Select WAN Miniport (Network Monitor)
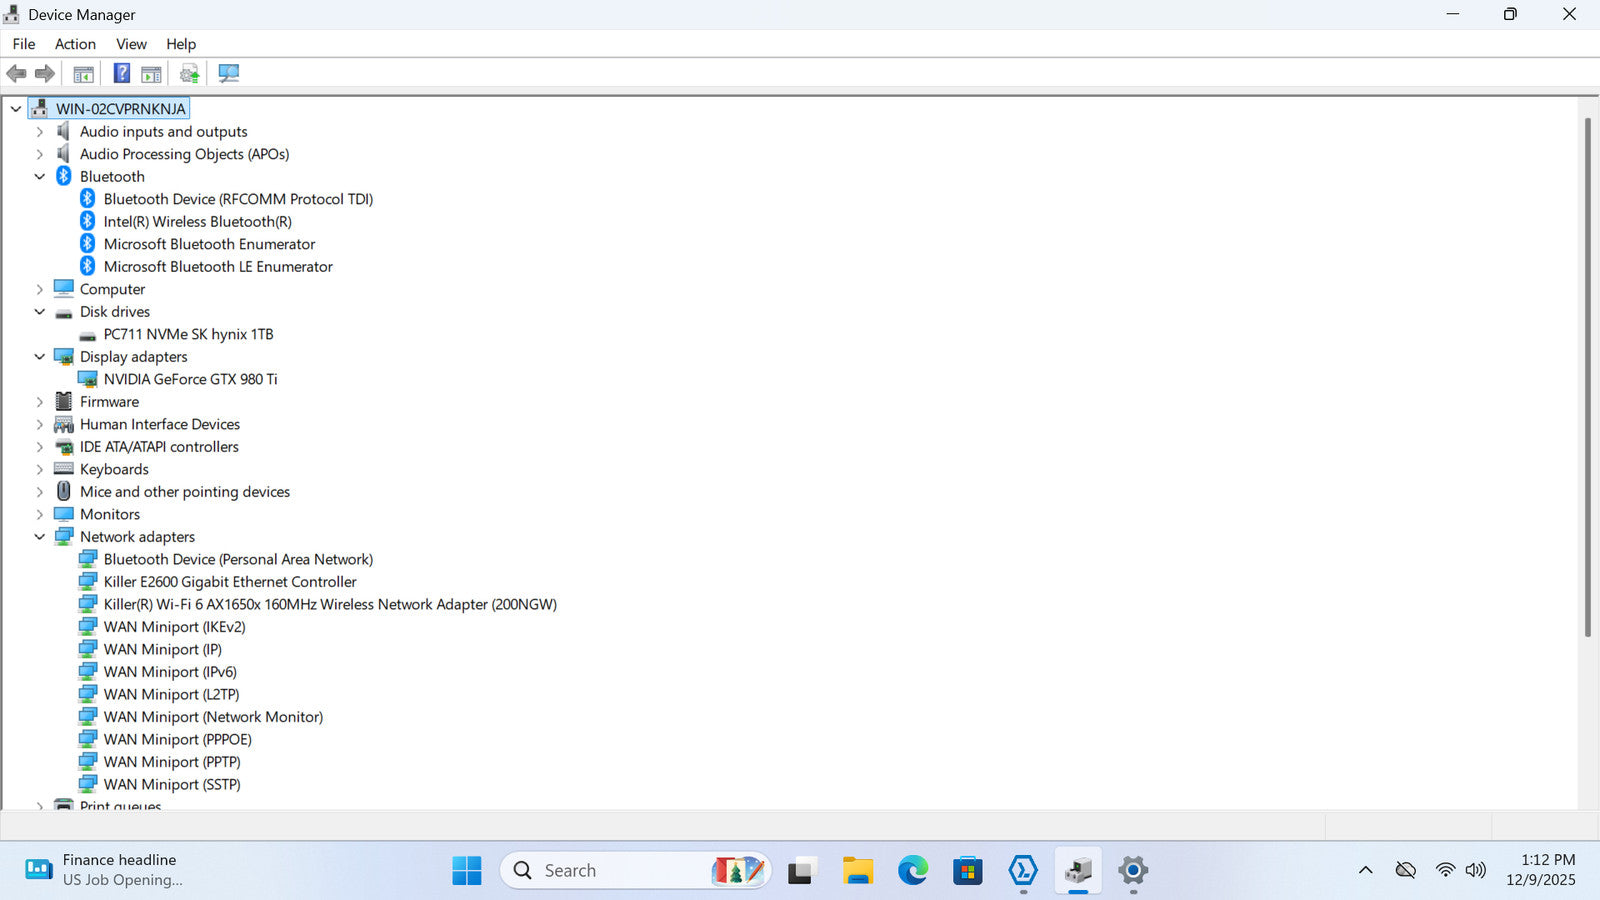Screen dimensions: 1600x900 pyautogui.click(x=213, y=717)
